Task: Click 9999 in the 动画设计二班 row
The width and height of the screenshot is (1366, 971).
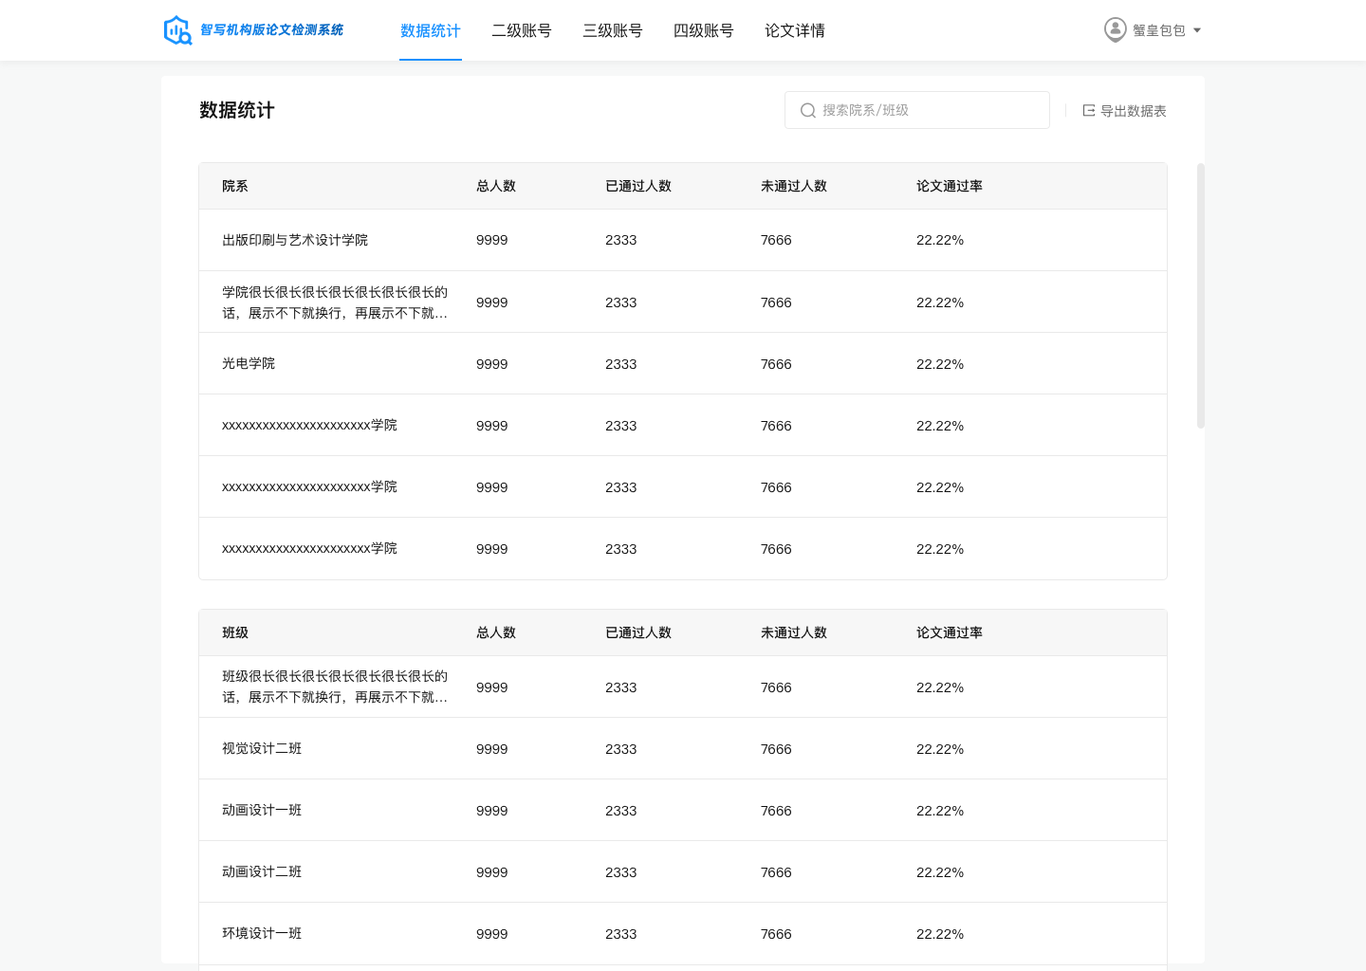Action: tap(492, 872)
